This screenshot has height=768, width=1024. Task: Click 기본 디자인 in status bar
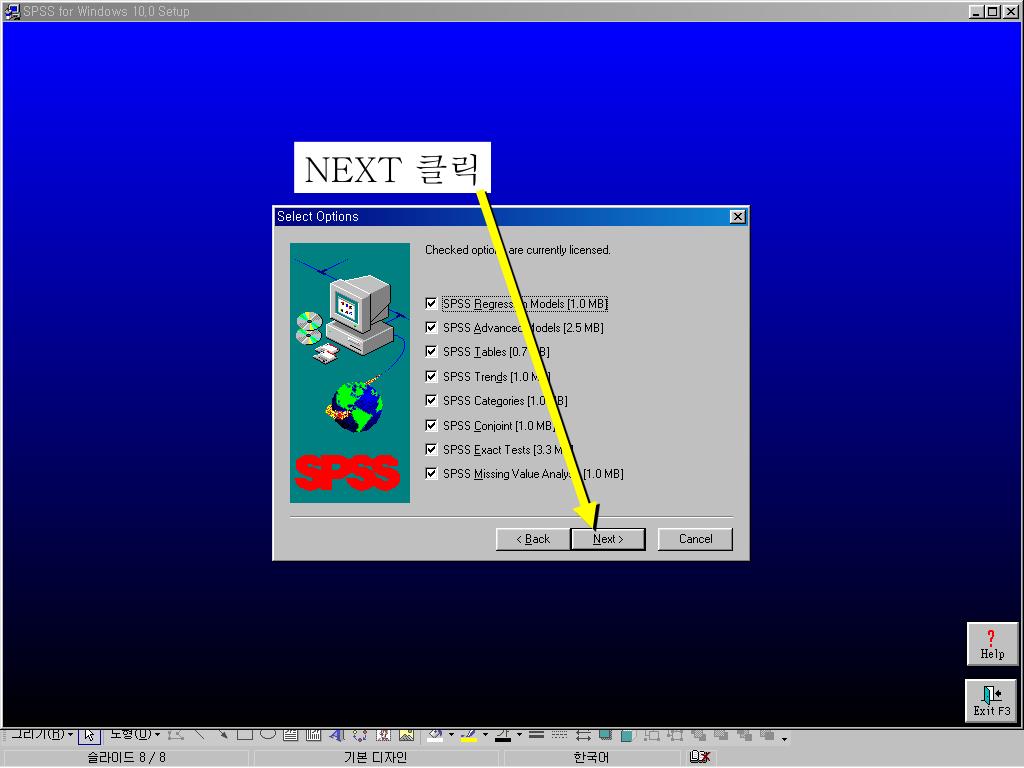[376, 758]
